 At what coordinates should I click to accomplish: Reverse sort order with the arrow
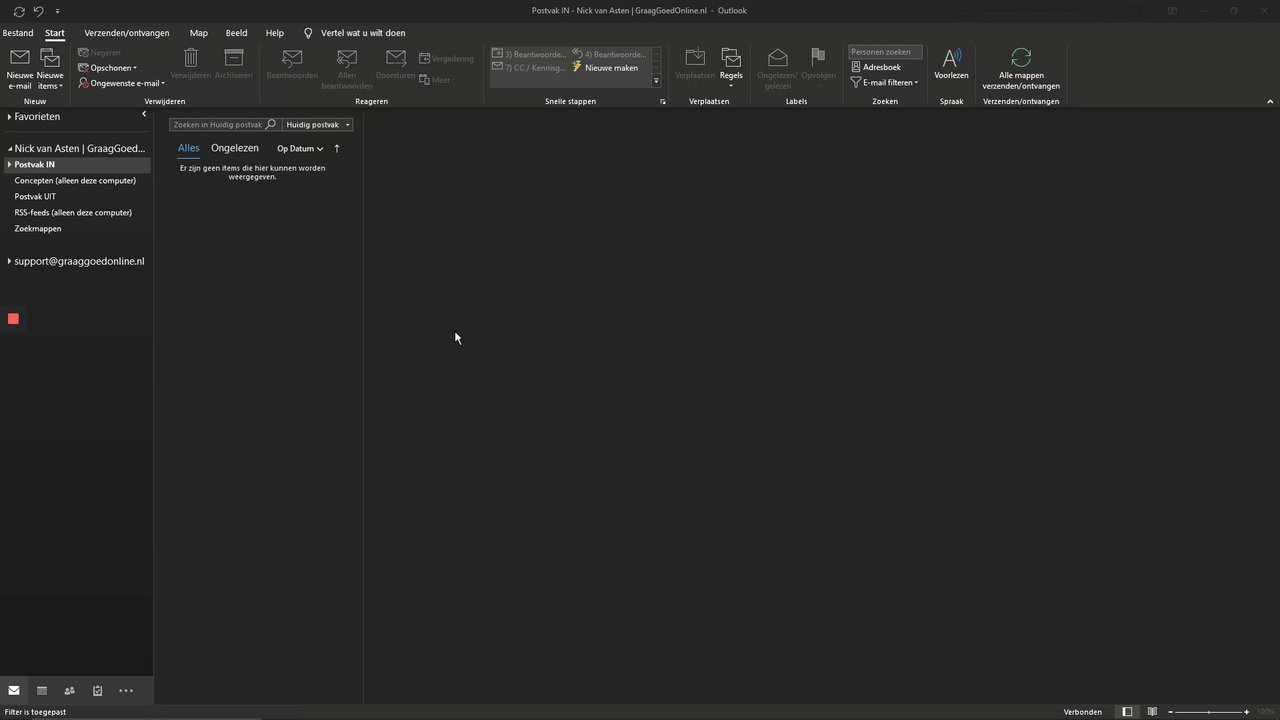point(337,149)
